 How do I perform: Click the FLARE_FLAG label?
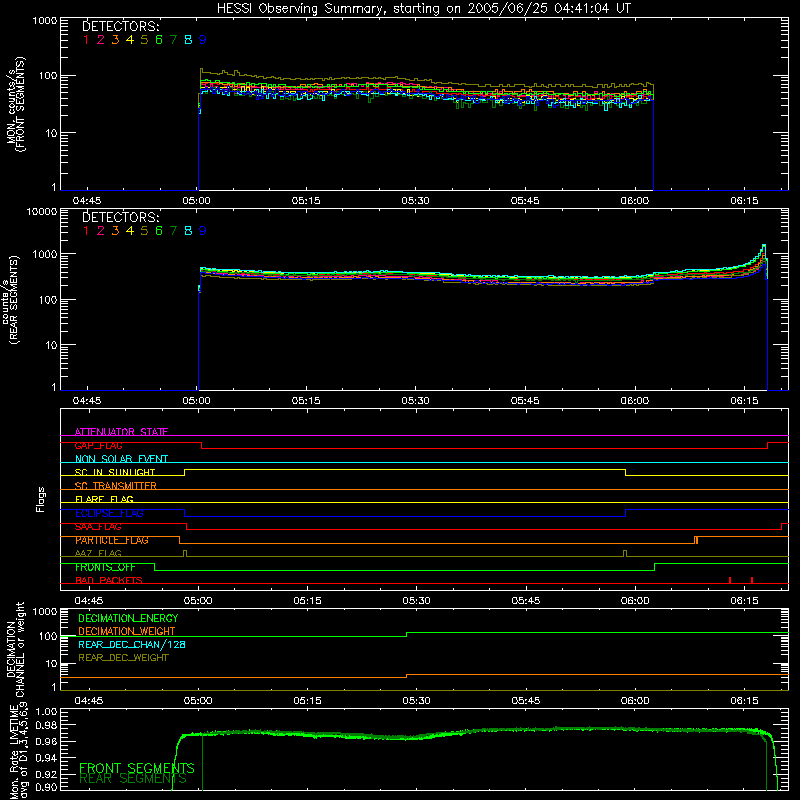pos(104,499)
